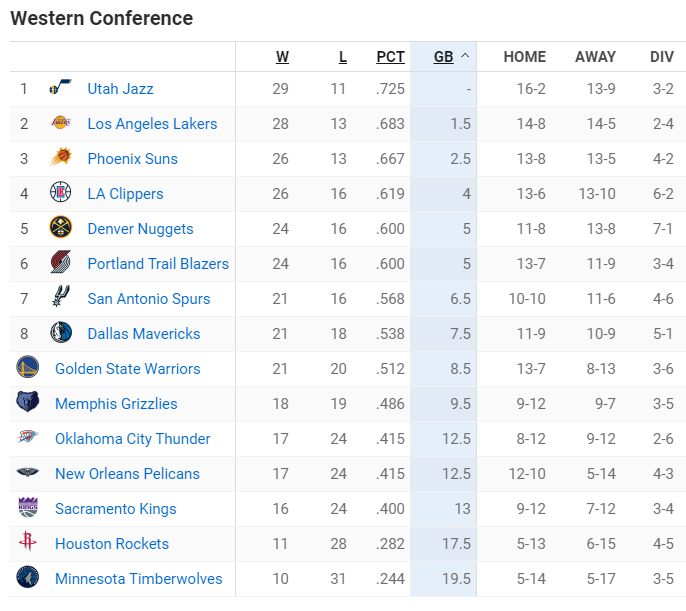Sort standings by W column

282,57
